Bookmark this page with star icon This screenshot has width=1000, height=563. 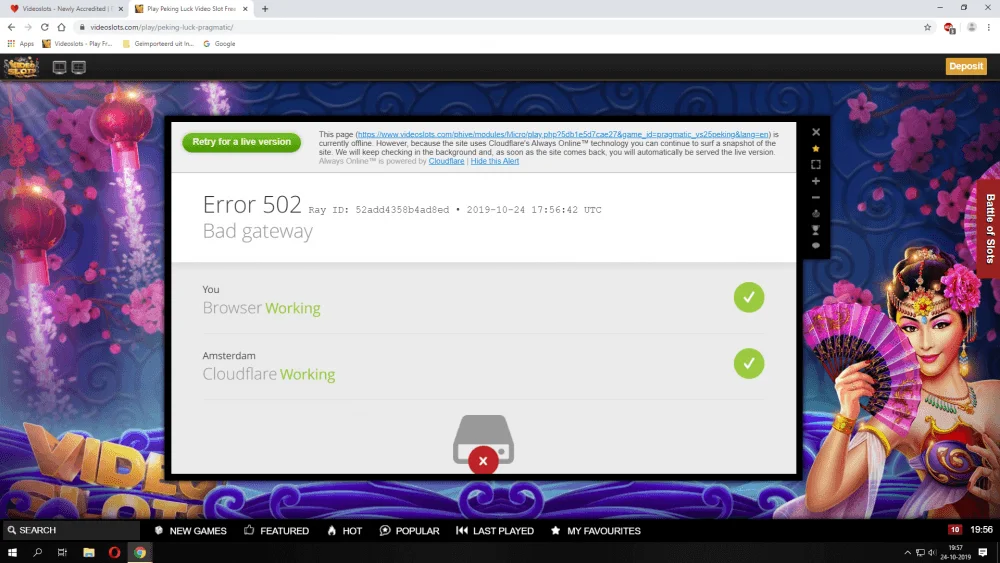click(x=927, y=27)
